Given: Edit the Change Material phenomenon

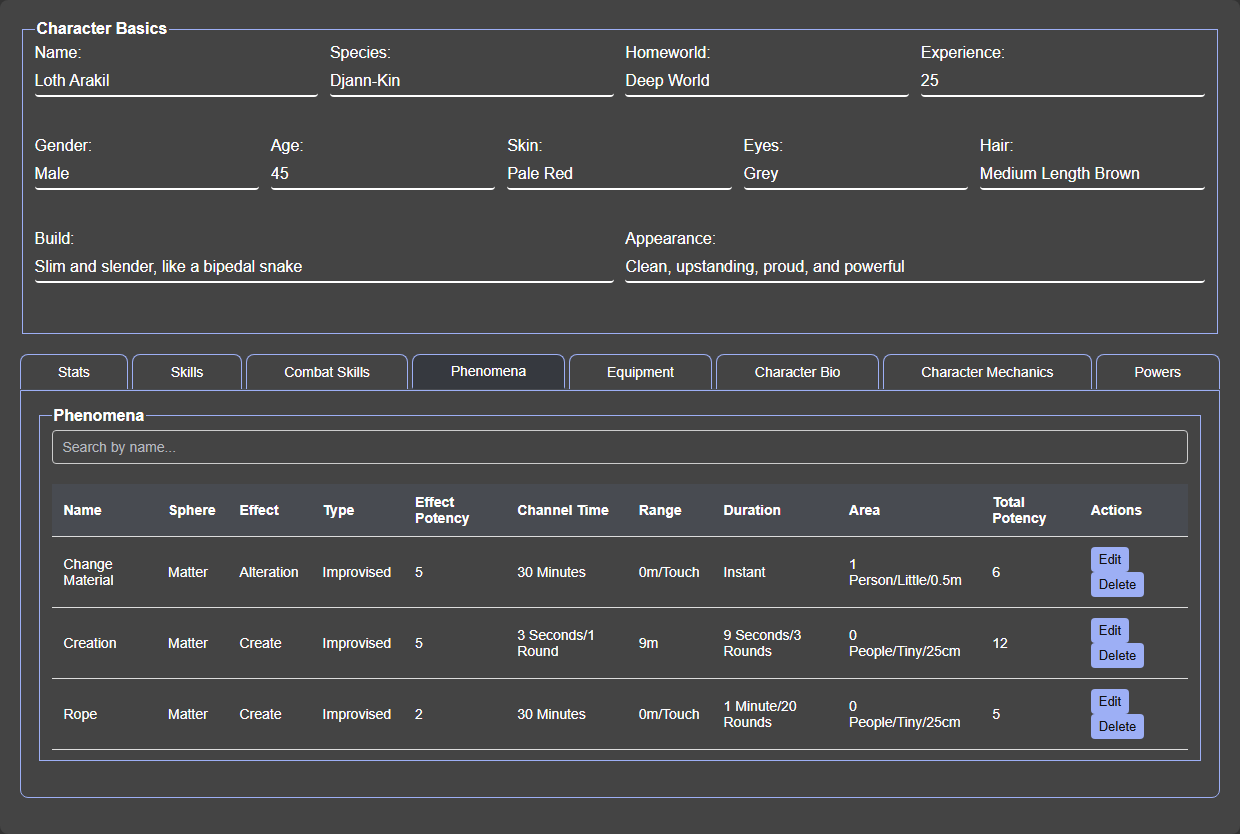Looking at the screenshot, I should (x=1110, y=559).
